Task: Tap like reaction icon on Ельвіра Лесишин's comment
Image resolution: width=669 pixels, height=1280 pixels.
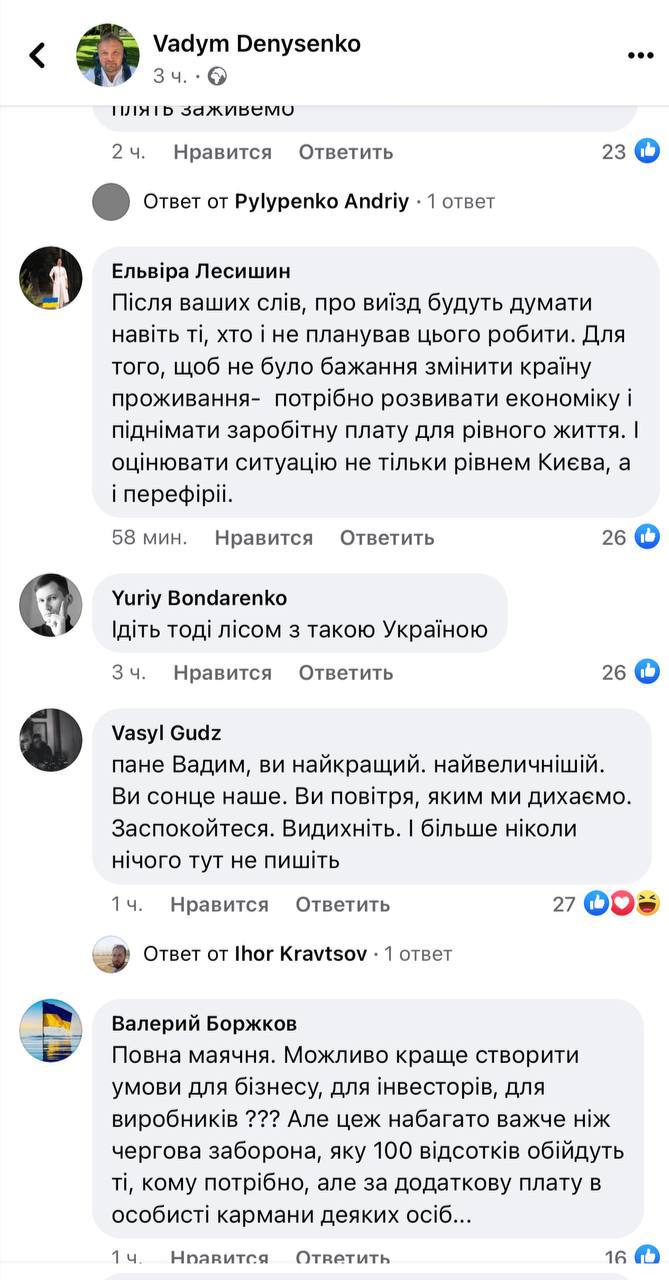Action: [647, 537]
